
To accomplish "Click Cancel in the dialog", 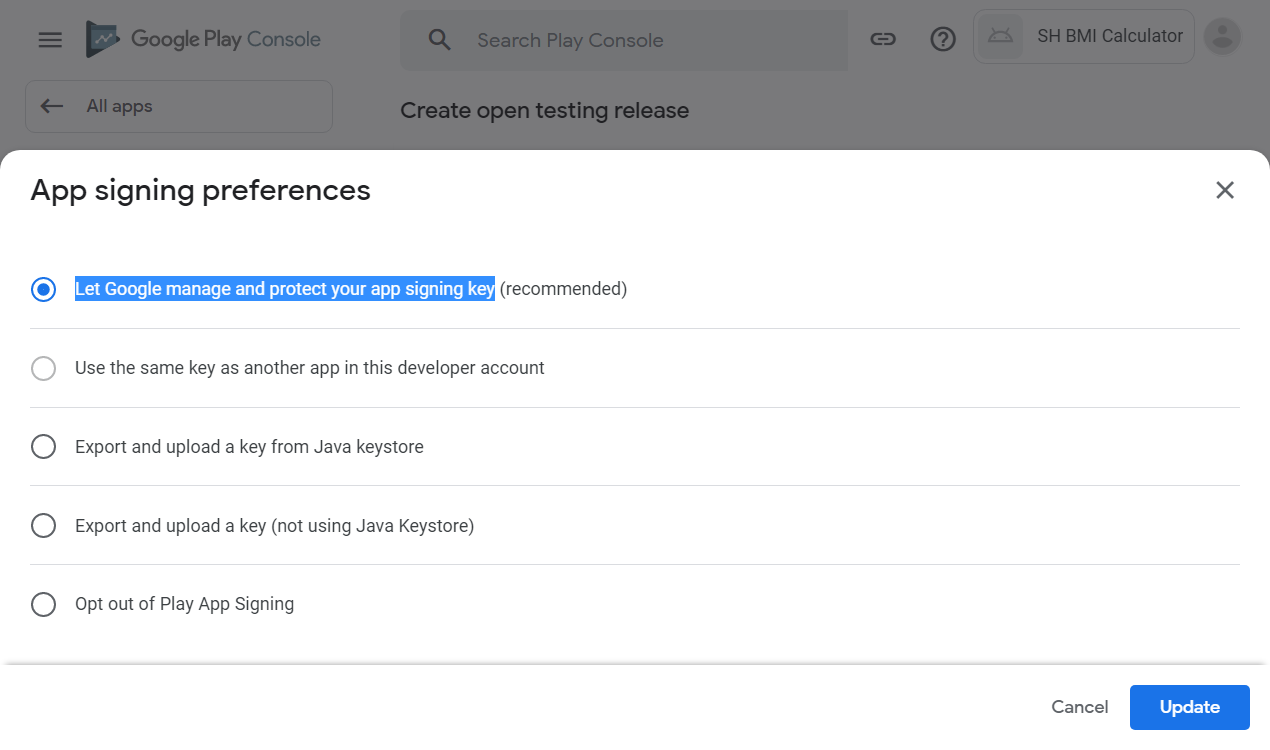I will pyautogui.click(x=1079, y=707).
